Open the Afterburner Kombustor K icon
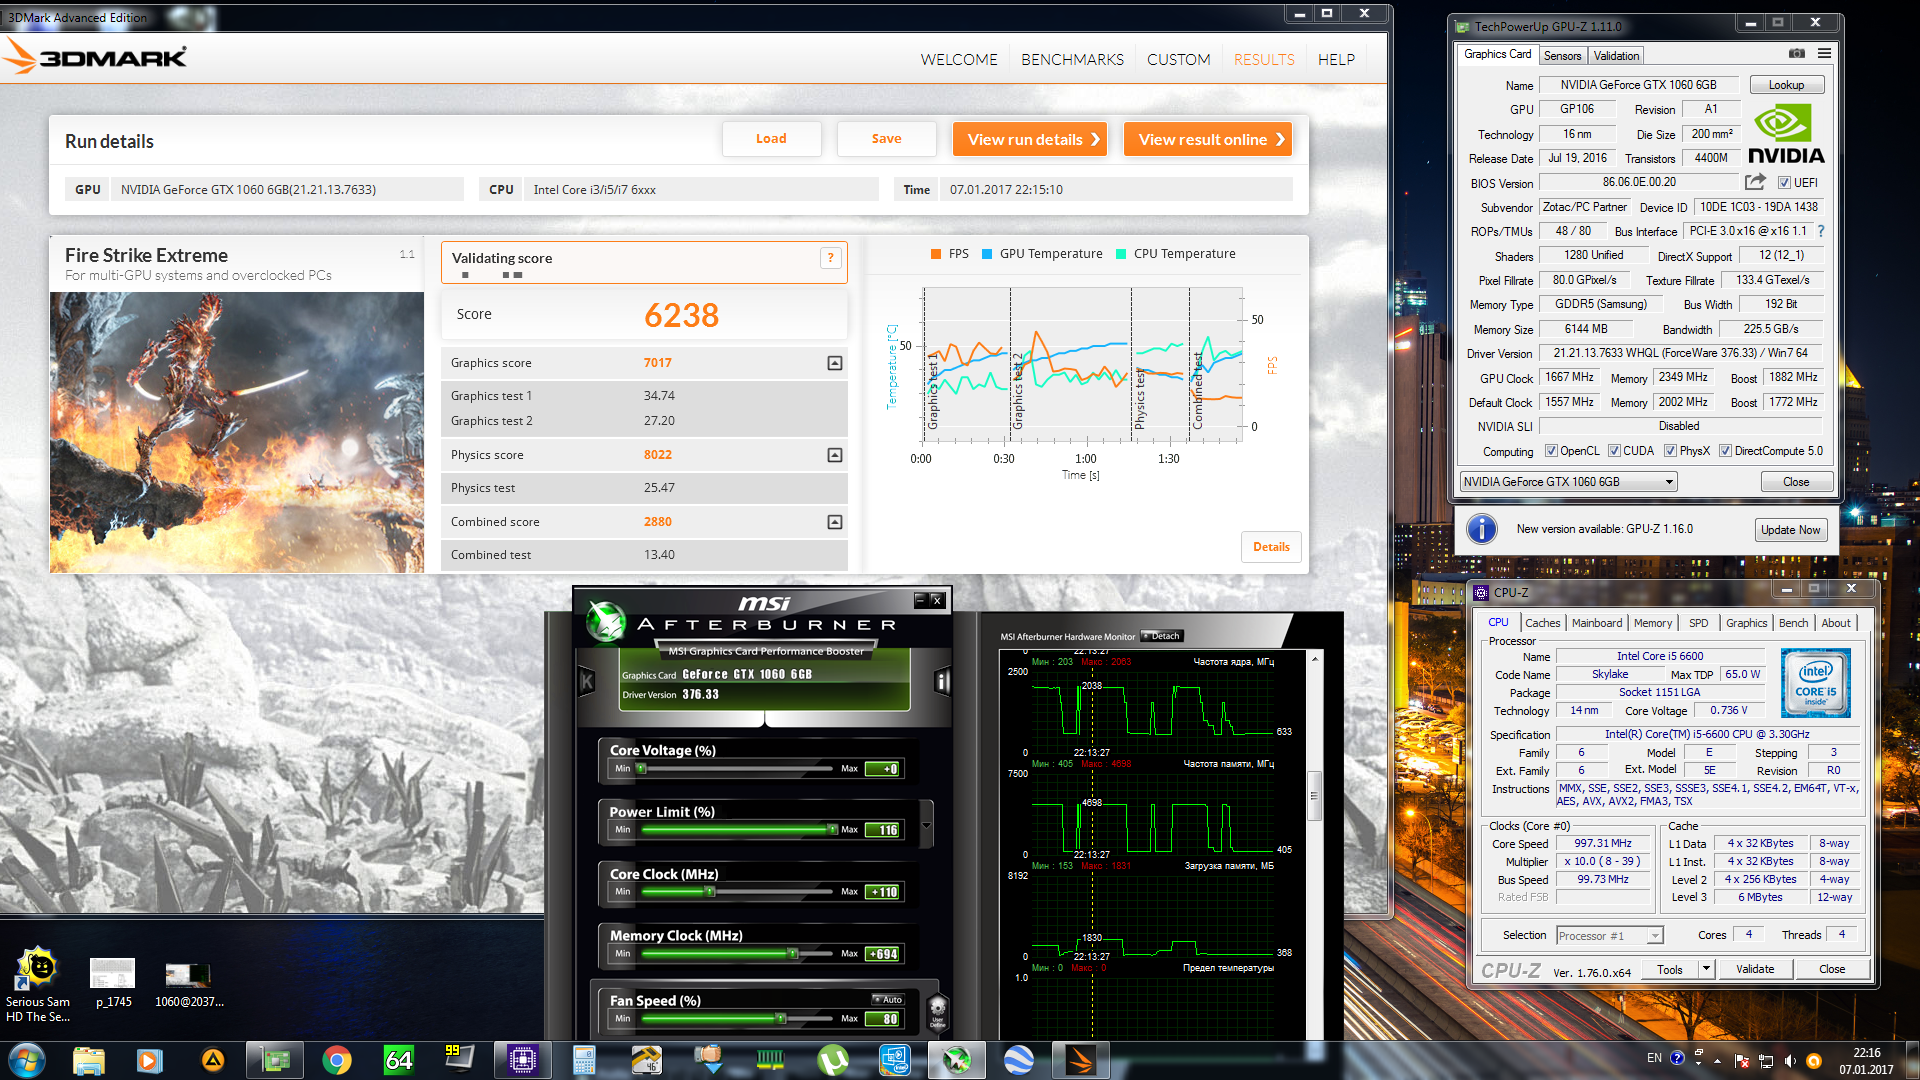The image size is (1920, 1080). 587,682
